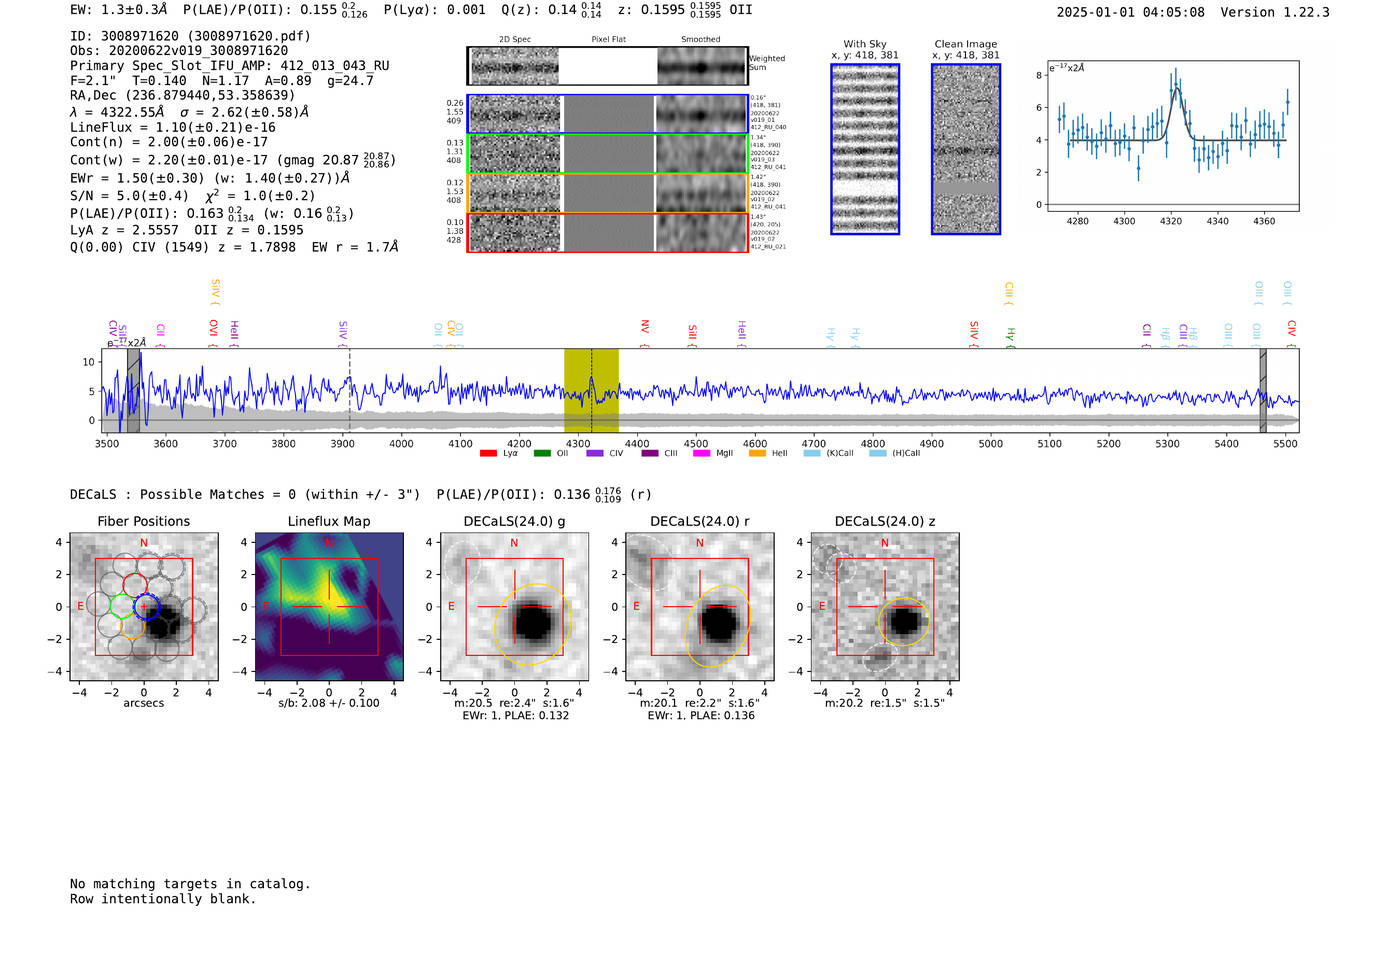Click the λ = 4322.55Å wavelength line

click(x=189, y=112)
